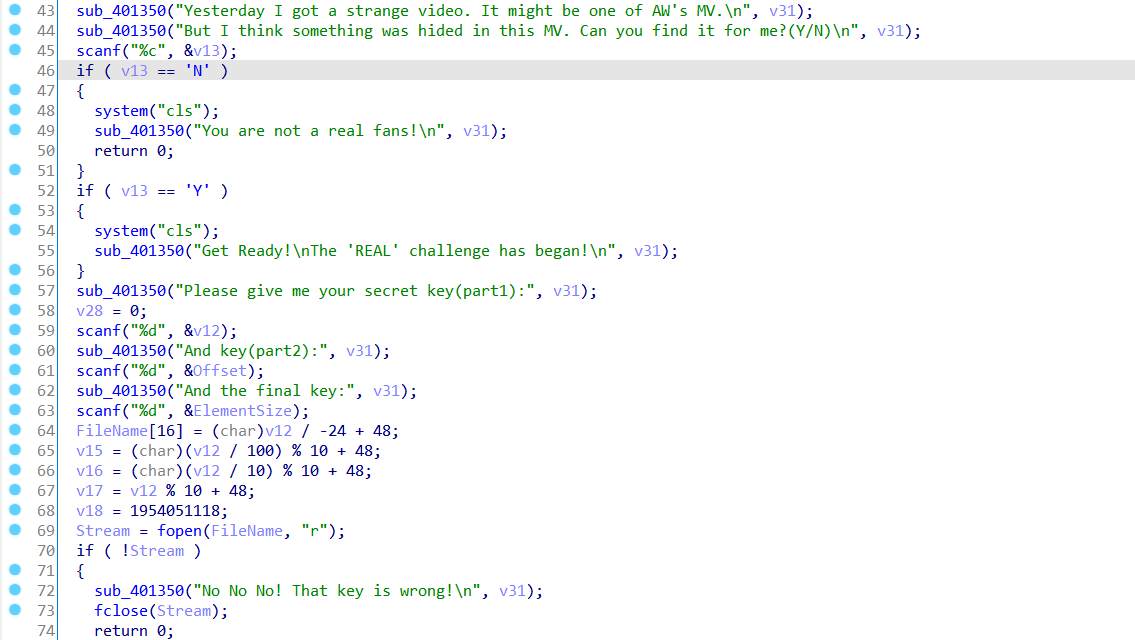This screenshot has width=1135, height=640.
Task: Select line number 46 in gutter
Action: coord(46,71)
